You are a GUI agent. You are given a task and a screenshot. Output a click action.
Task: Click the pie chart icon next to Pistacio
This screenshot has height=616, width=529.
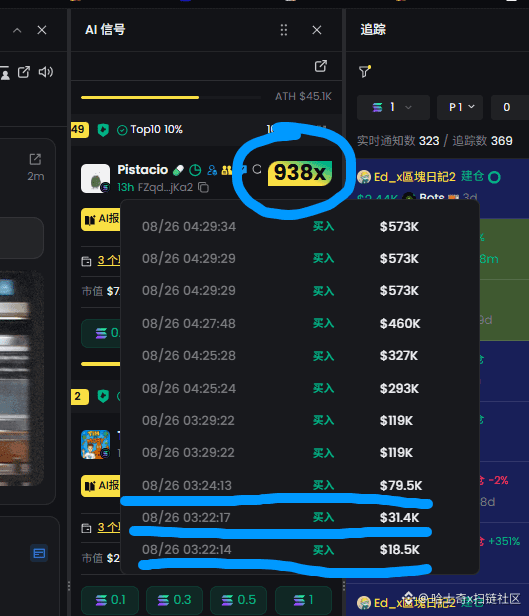coord(195,170)
